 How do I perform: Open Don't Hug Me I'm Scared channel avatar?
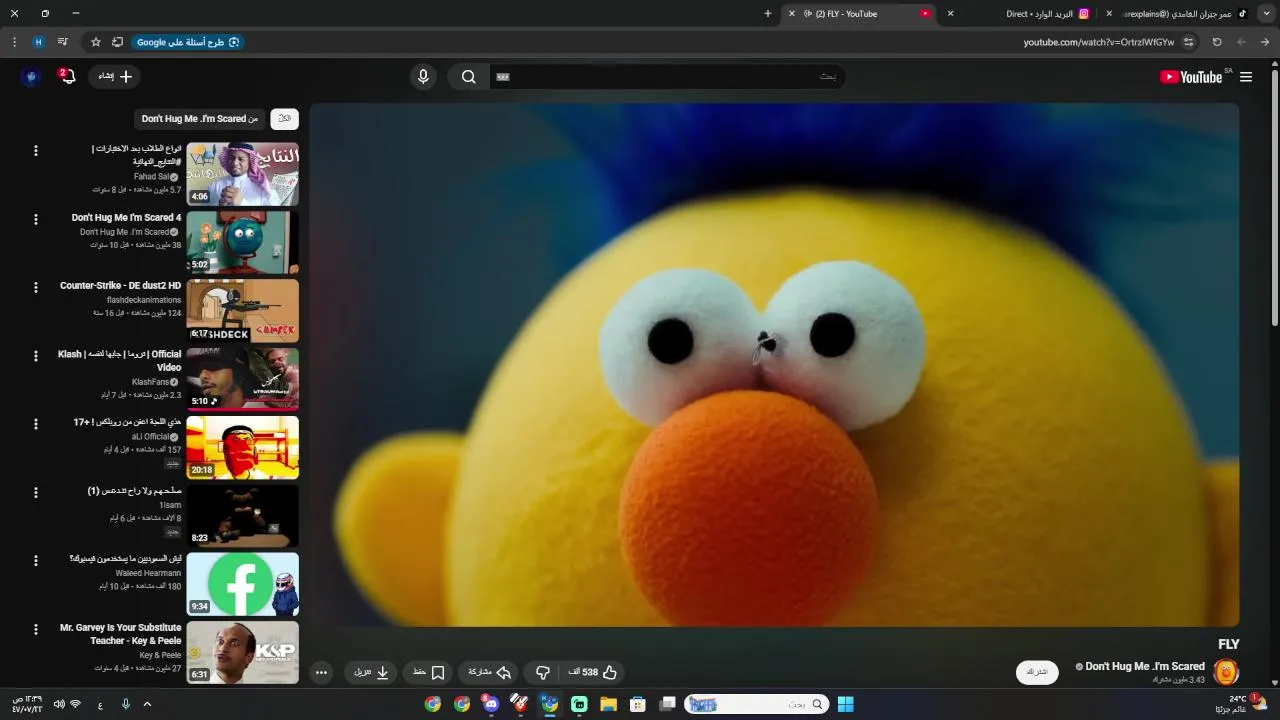pyautogui.click(x=1226, y=672)
